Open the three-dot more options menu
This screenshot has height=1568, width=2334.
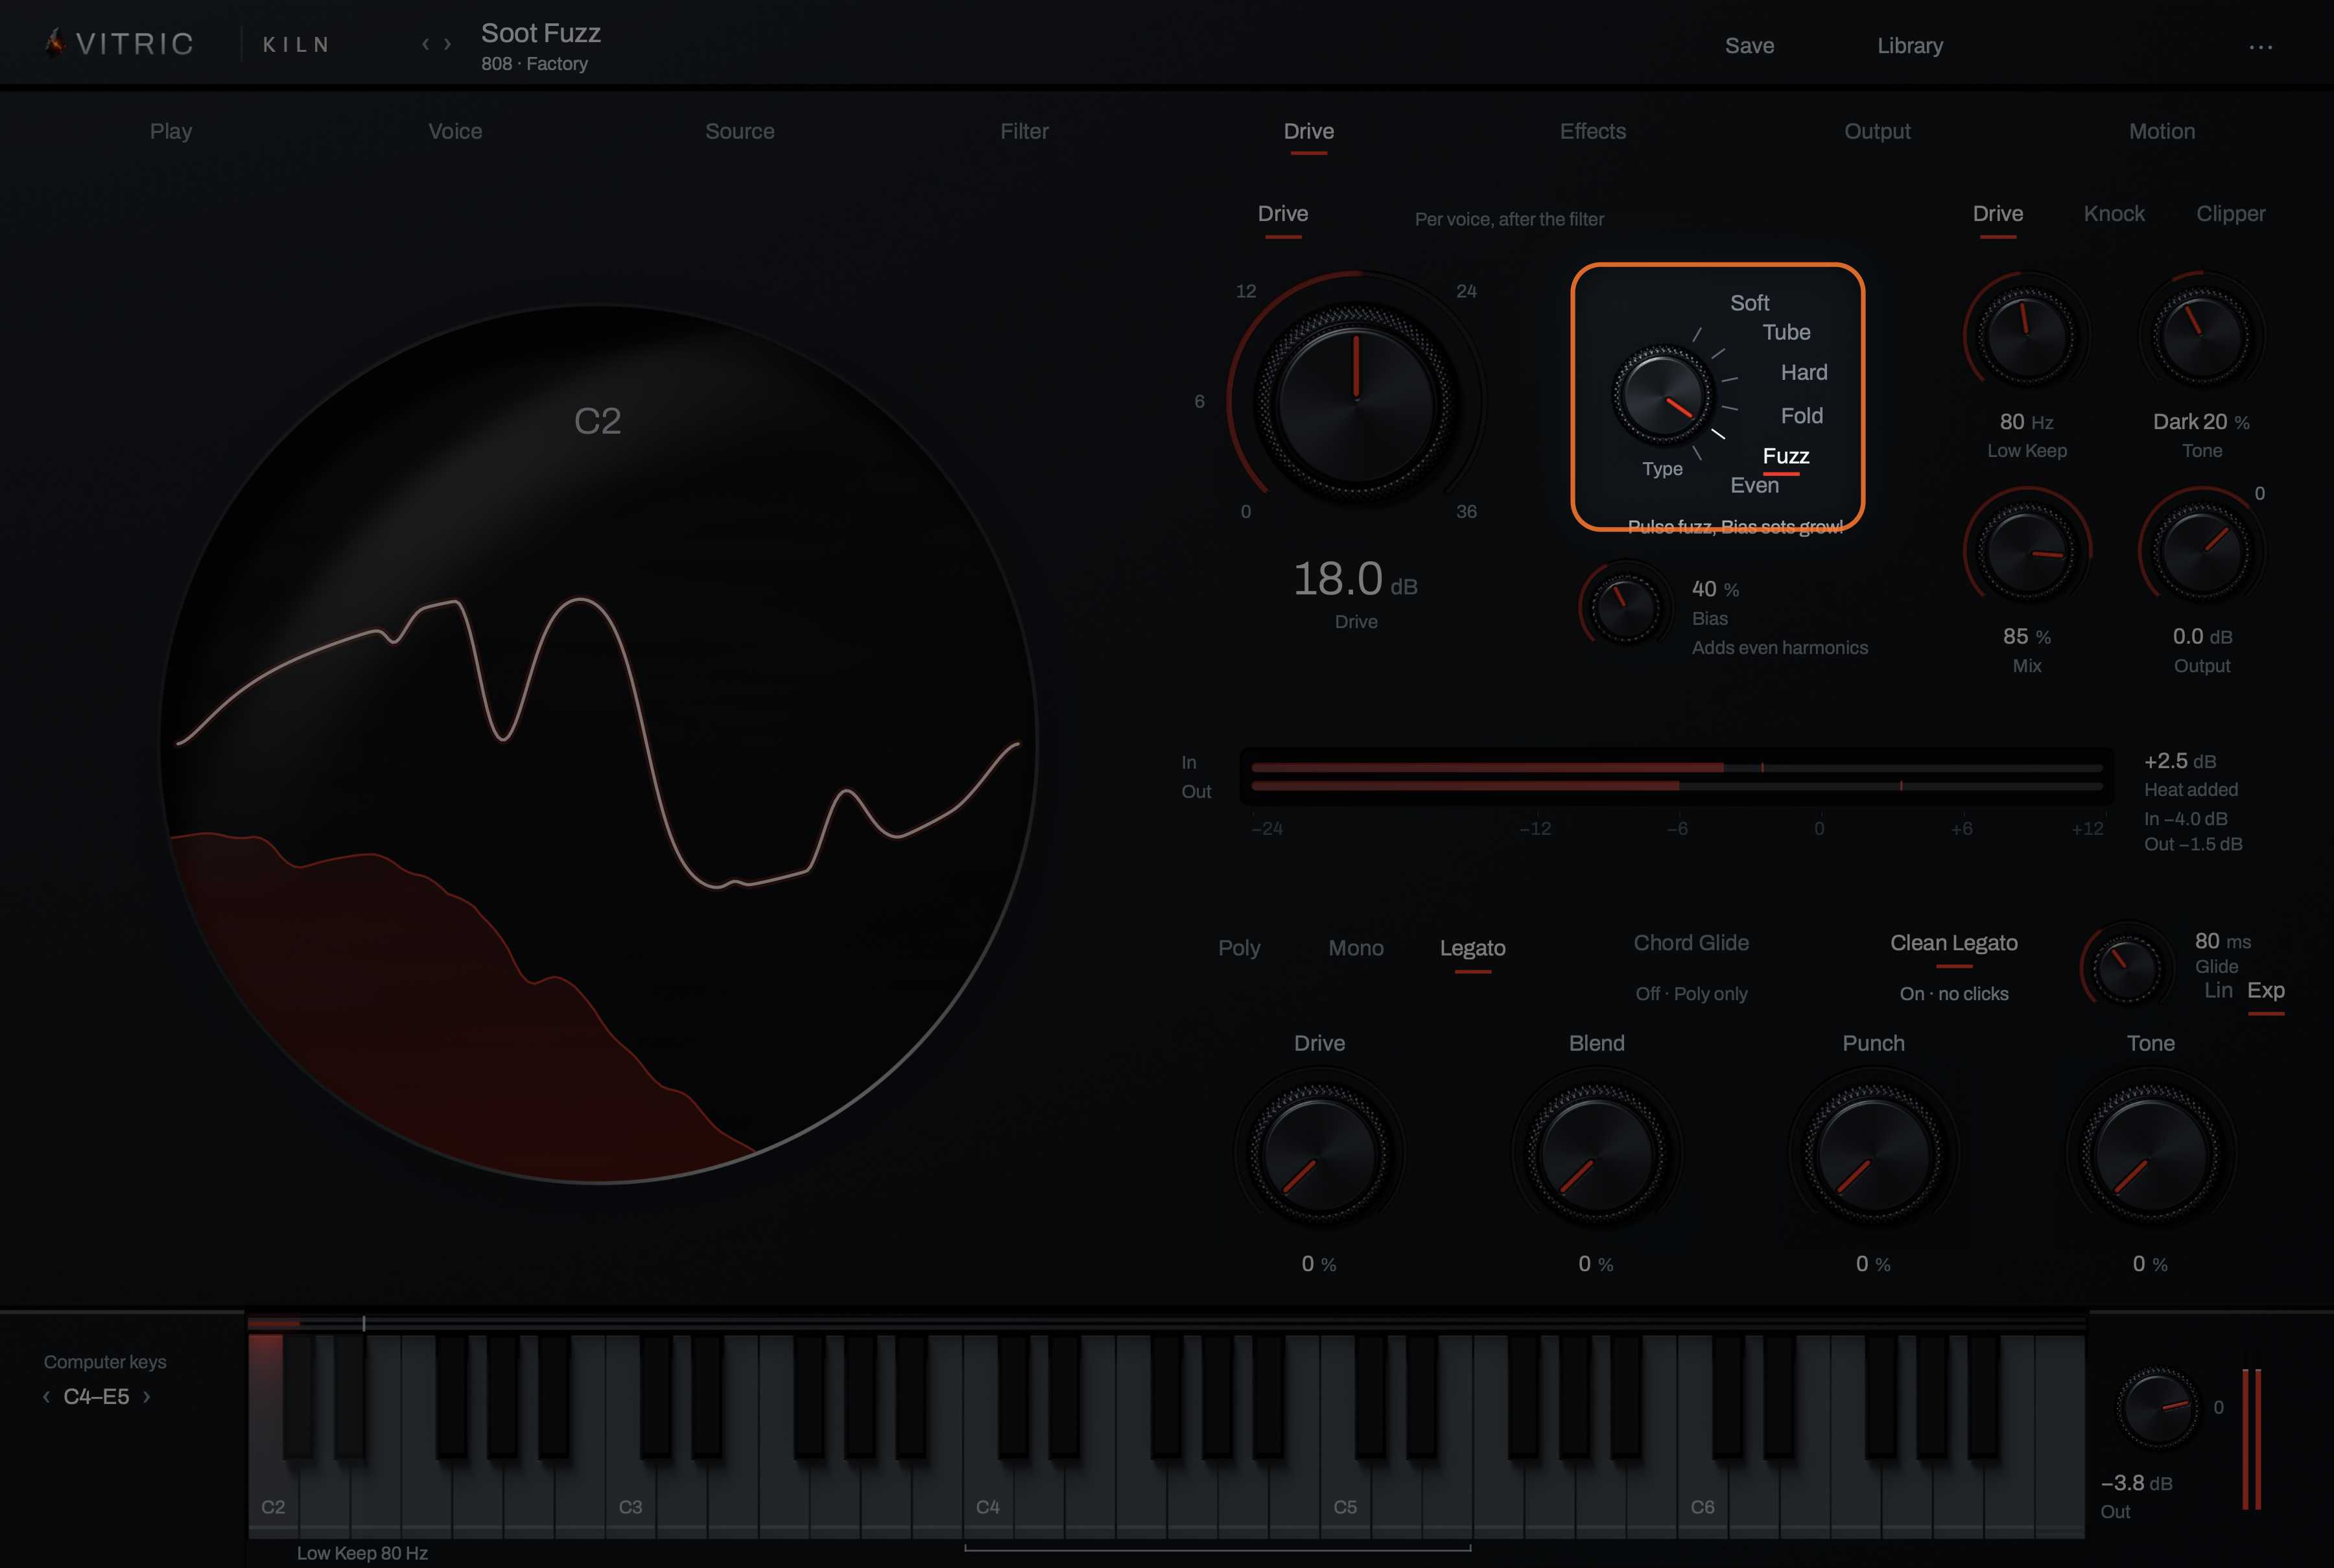2260,46
